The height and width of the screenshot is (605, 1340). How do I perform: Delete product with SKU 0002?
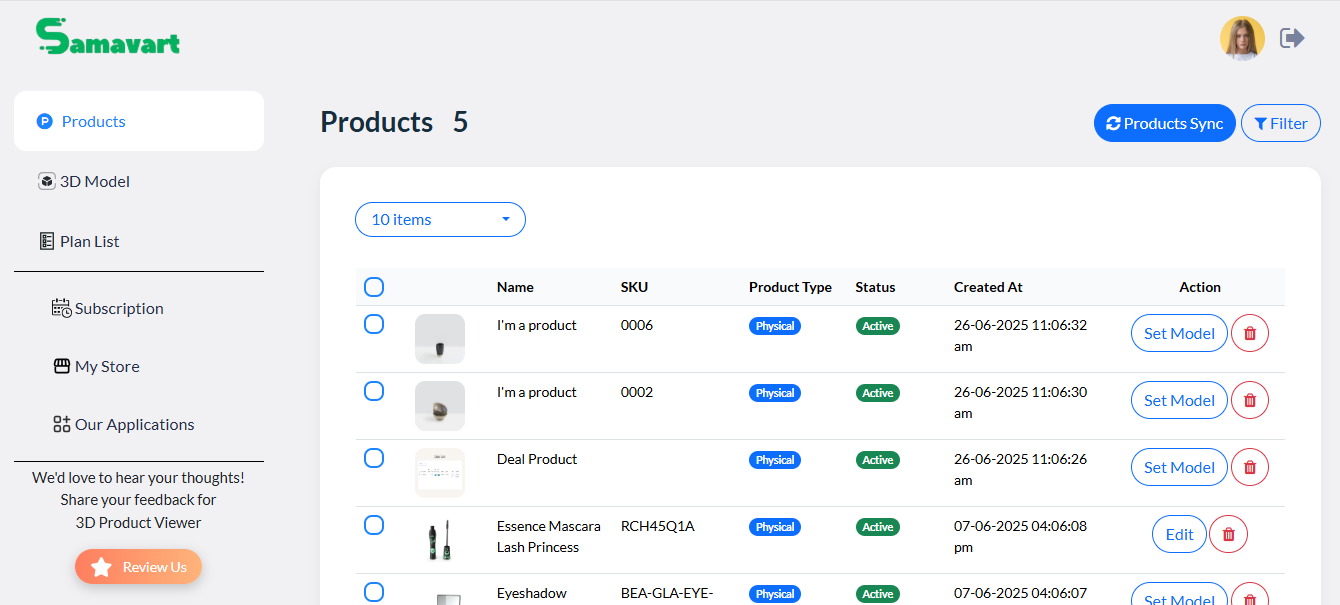pyautogui.click(x=1250, y=400)
